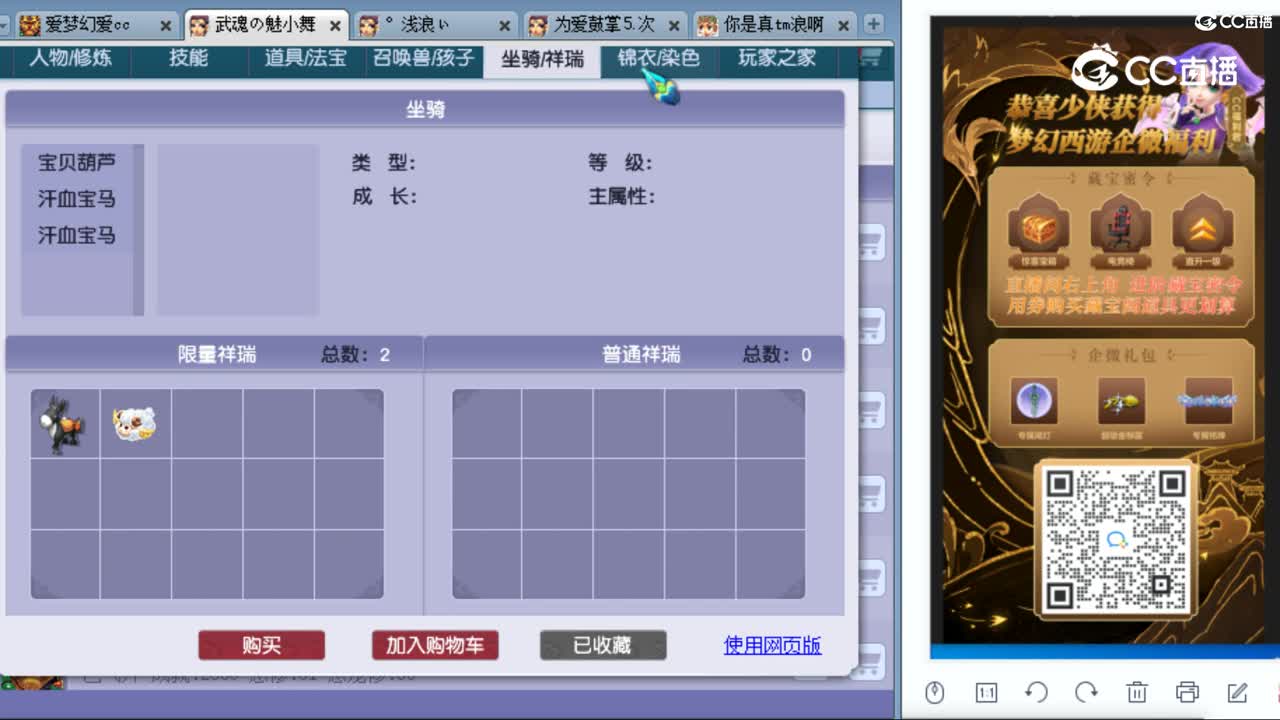Select 宝贝葫芦 in the mount list

[x=77, y=162]
